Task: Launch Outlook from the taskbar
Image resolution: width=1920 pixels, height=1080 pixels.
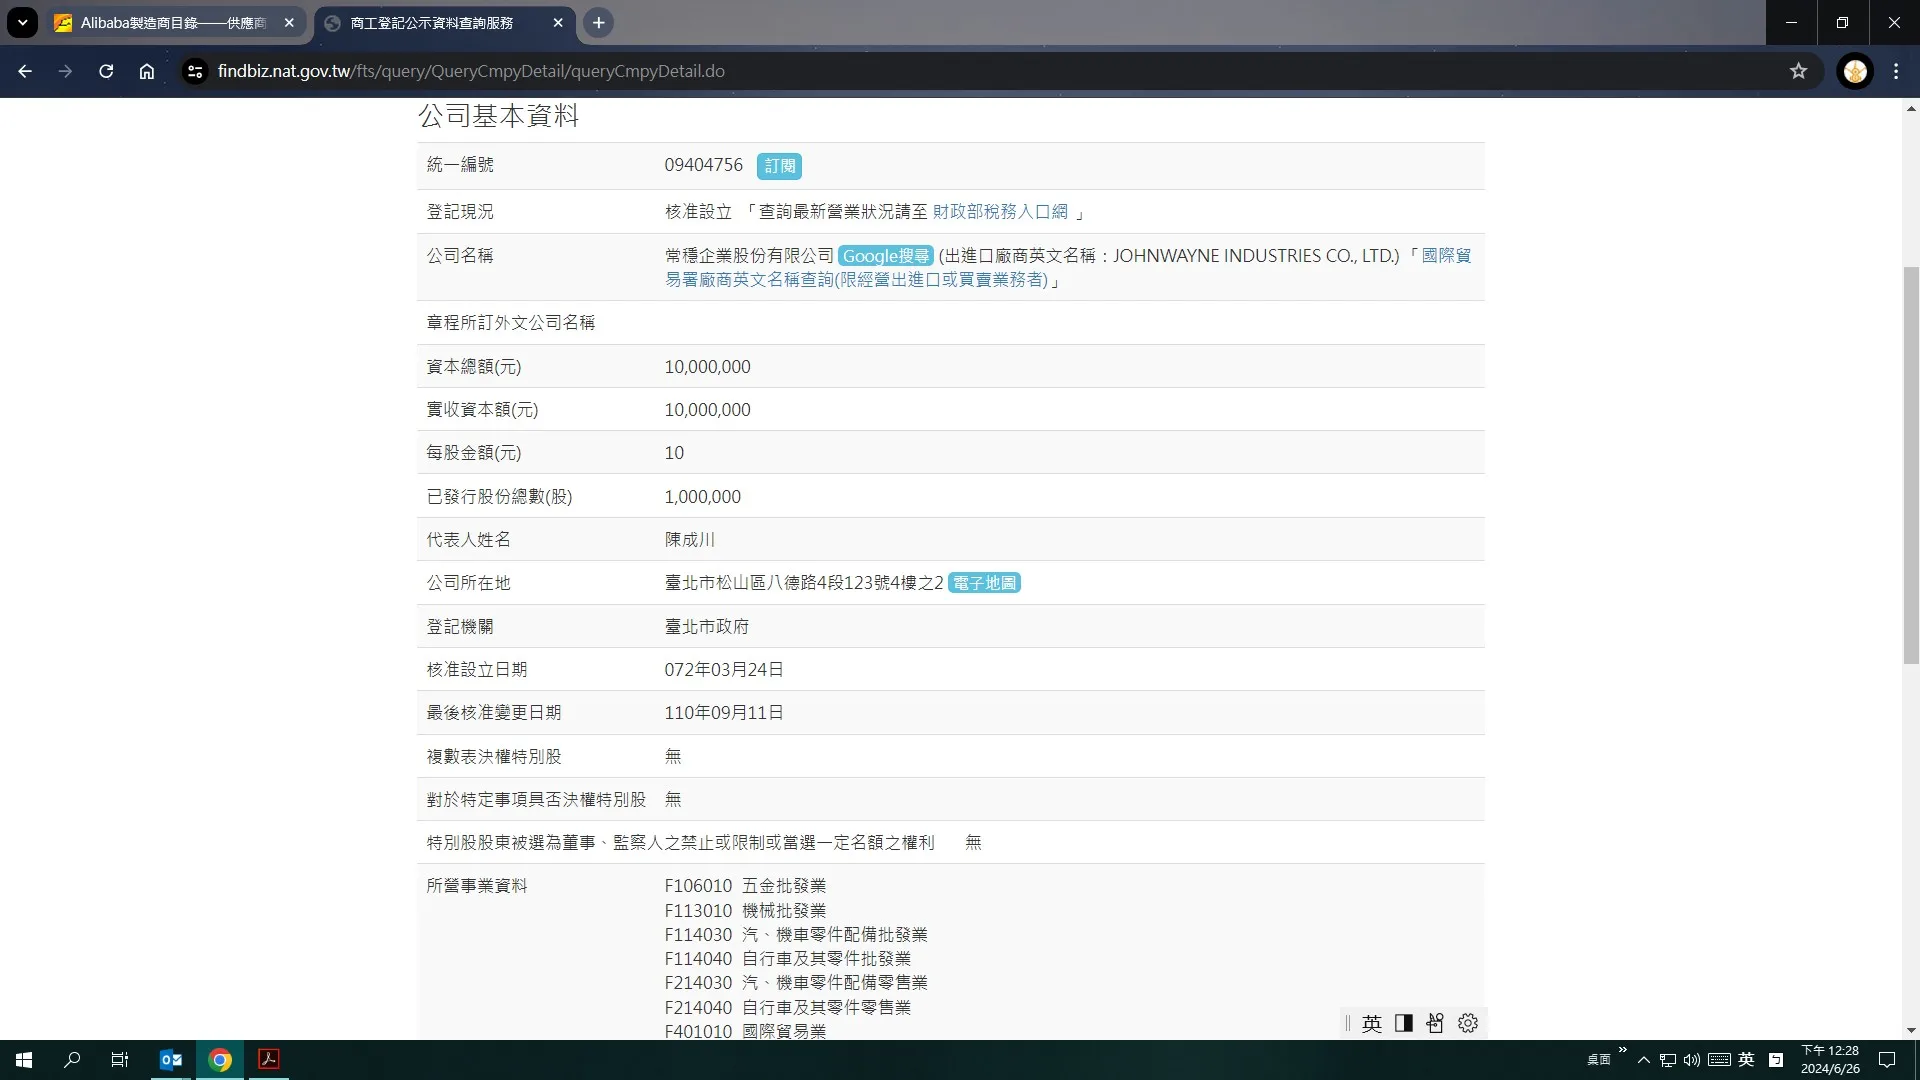Action: pyautogui.click(x=171, y=1060)
